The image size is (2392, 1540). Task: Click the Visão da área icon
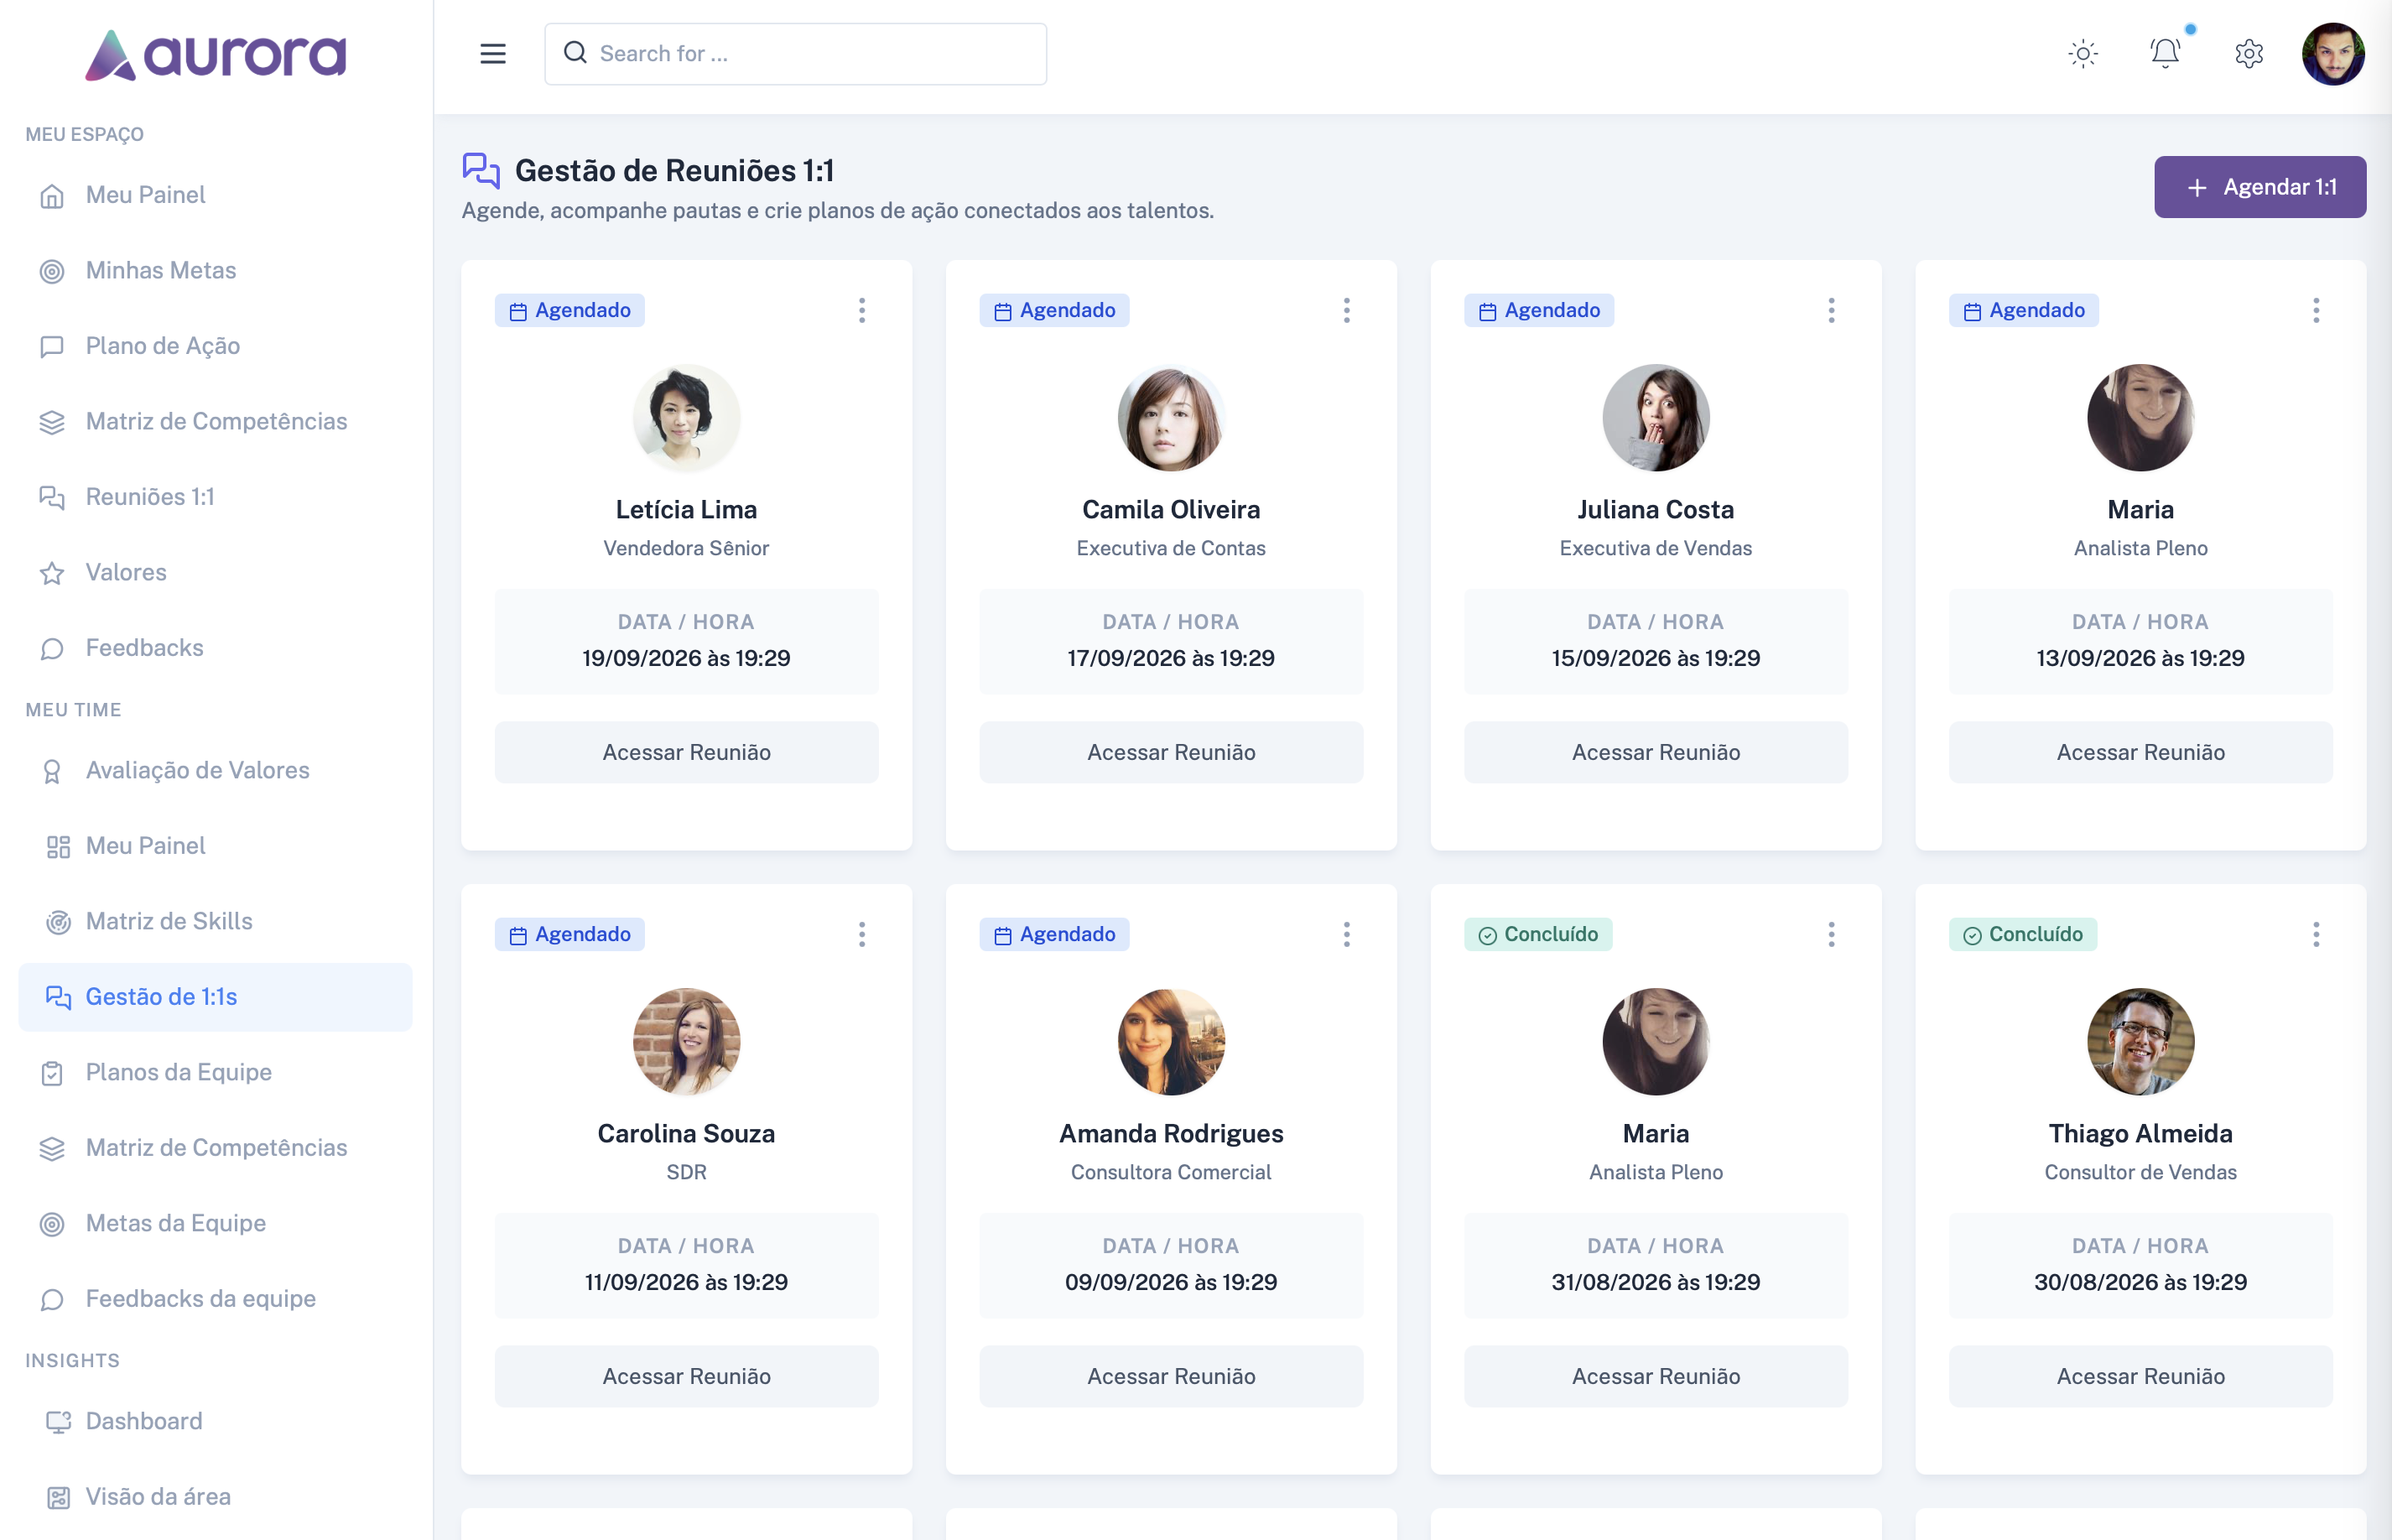pyautogui.click(x=58, y=1497)
